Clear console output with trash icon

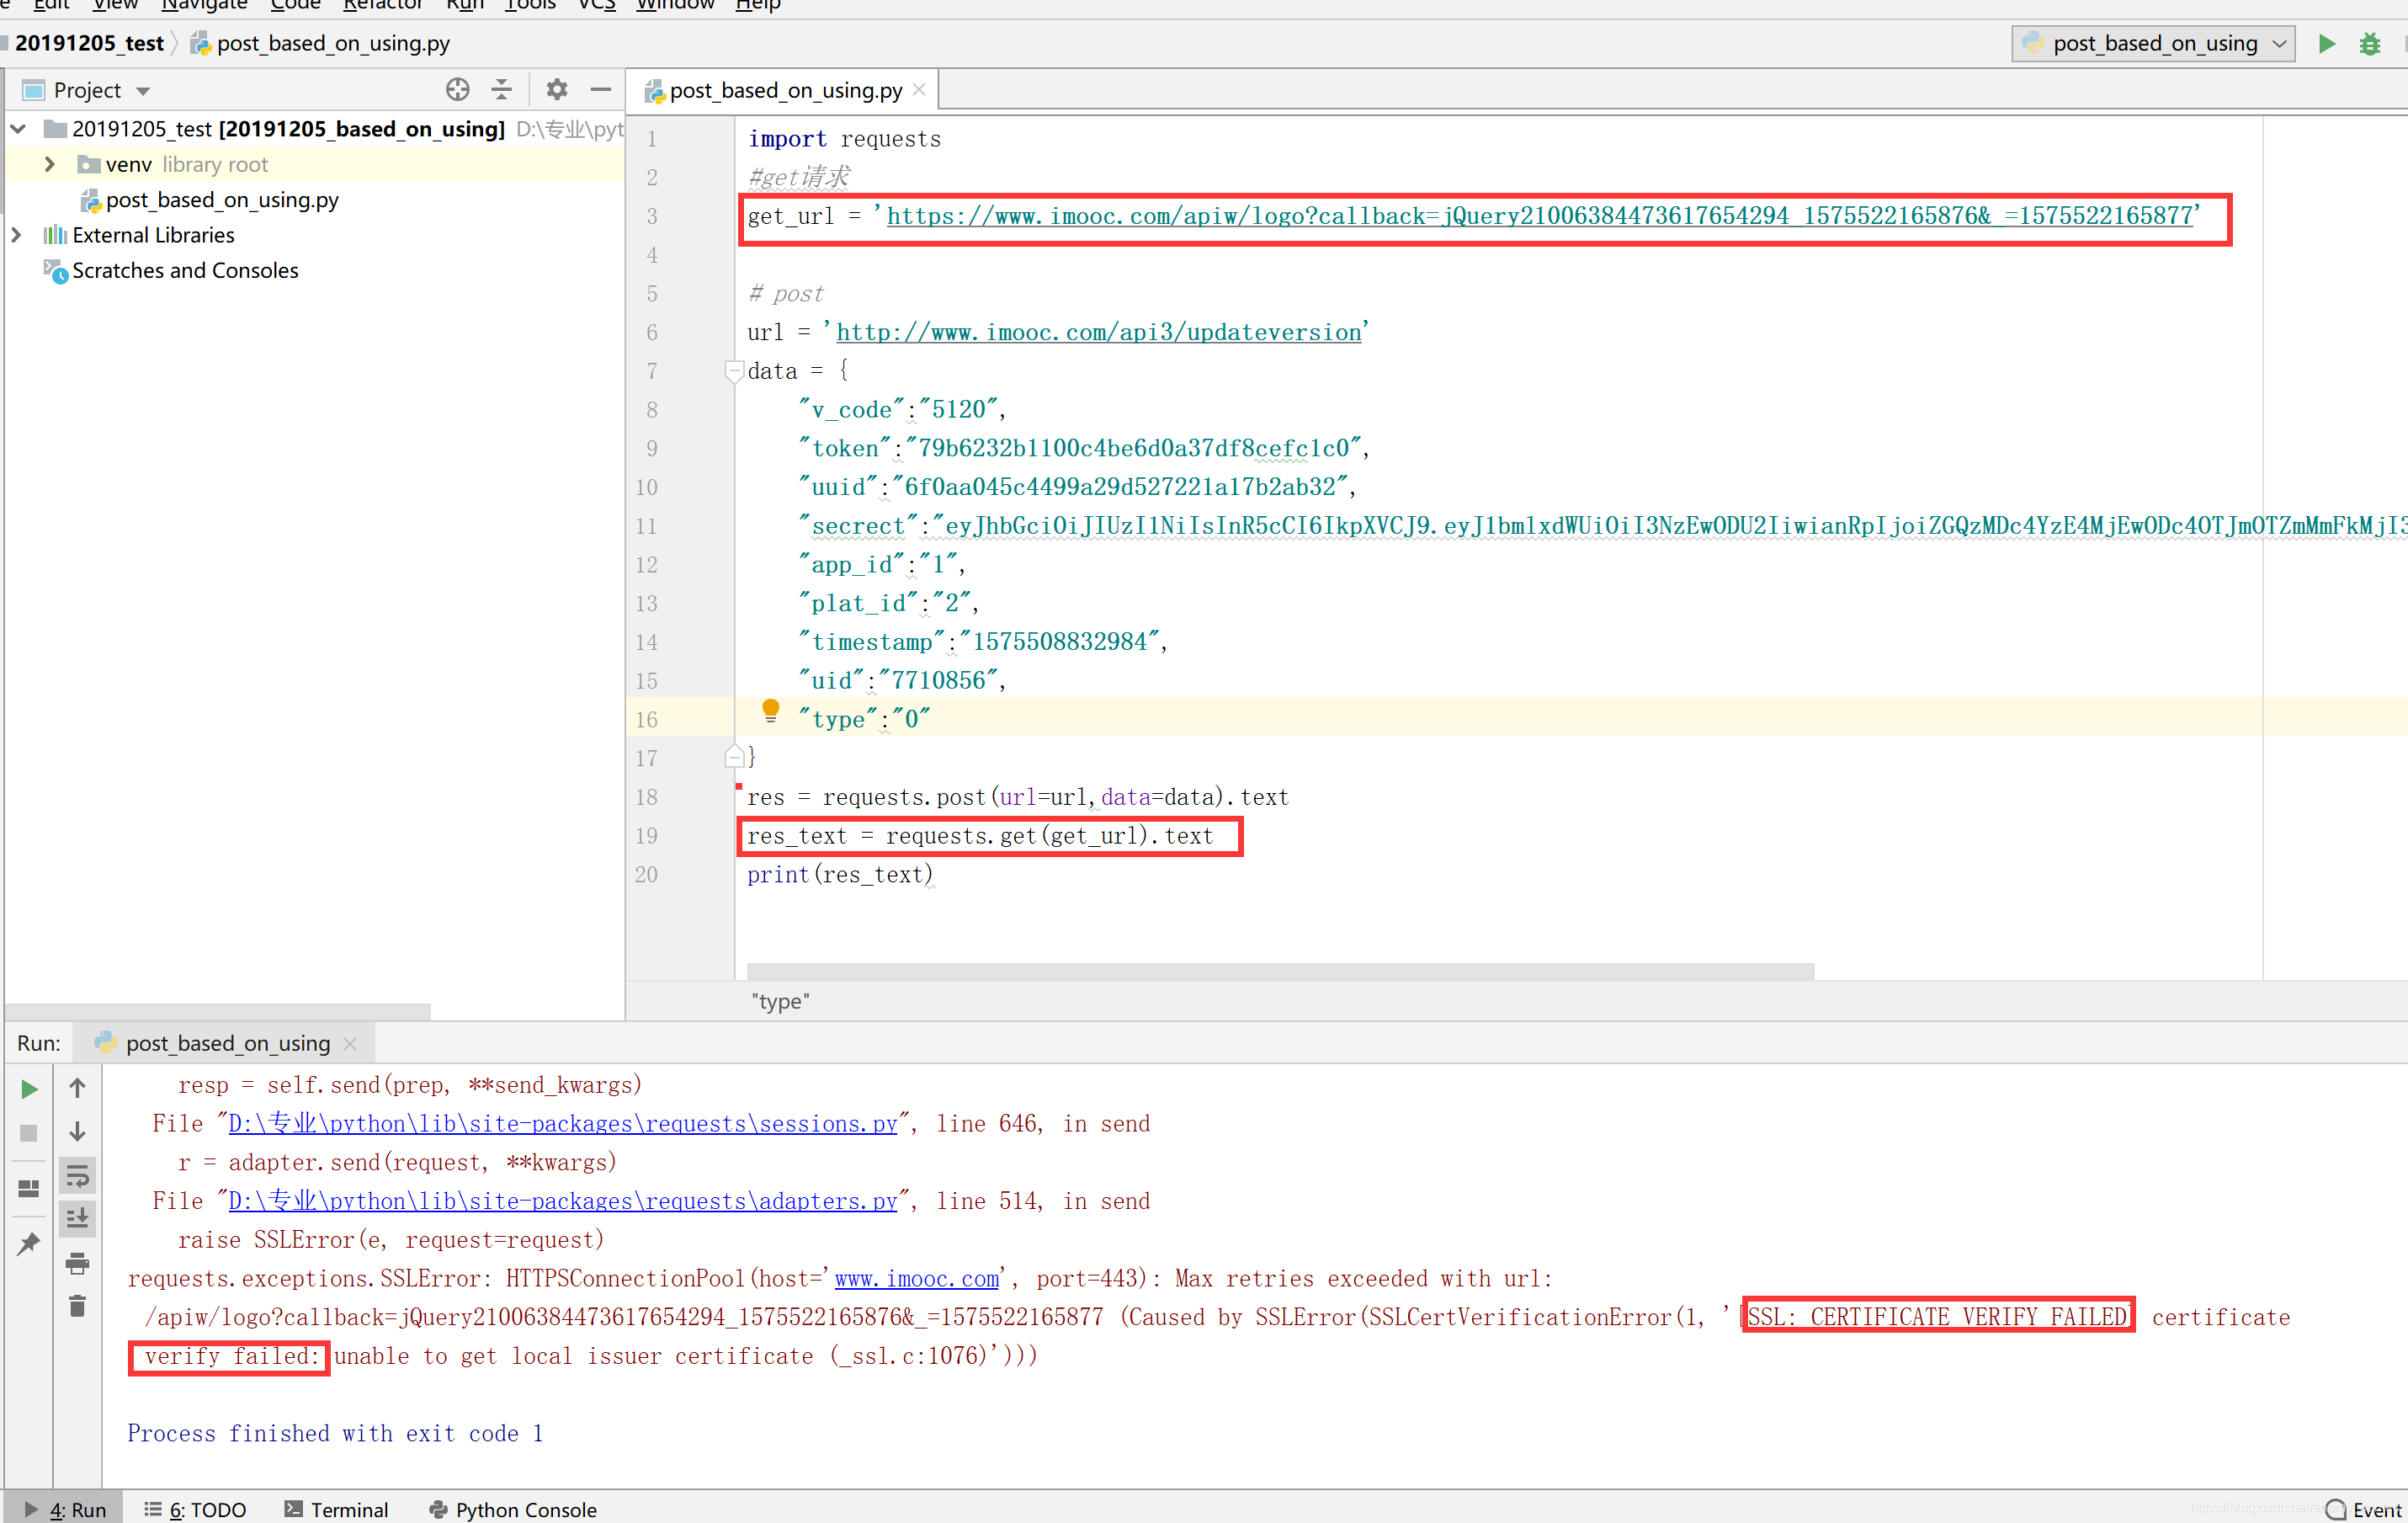pos(77,1306)
